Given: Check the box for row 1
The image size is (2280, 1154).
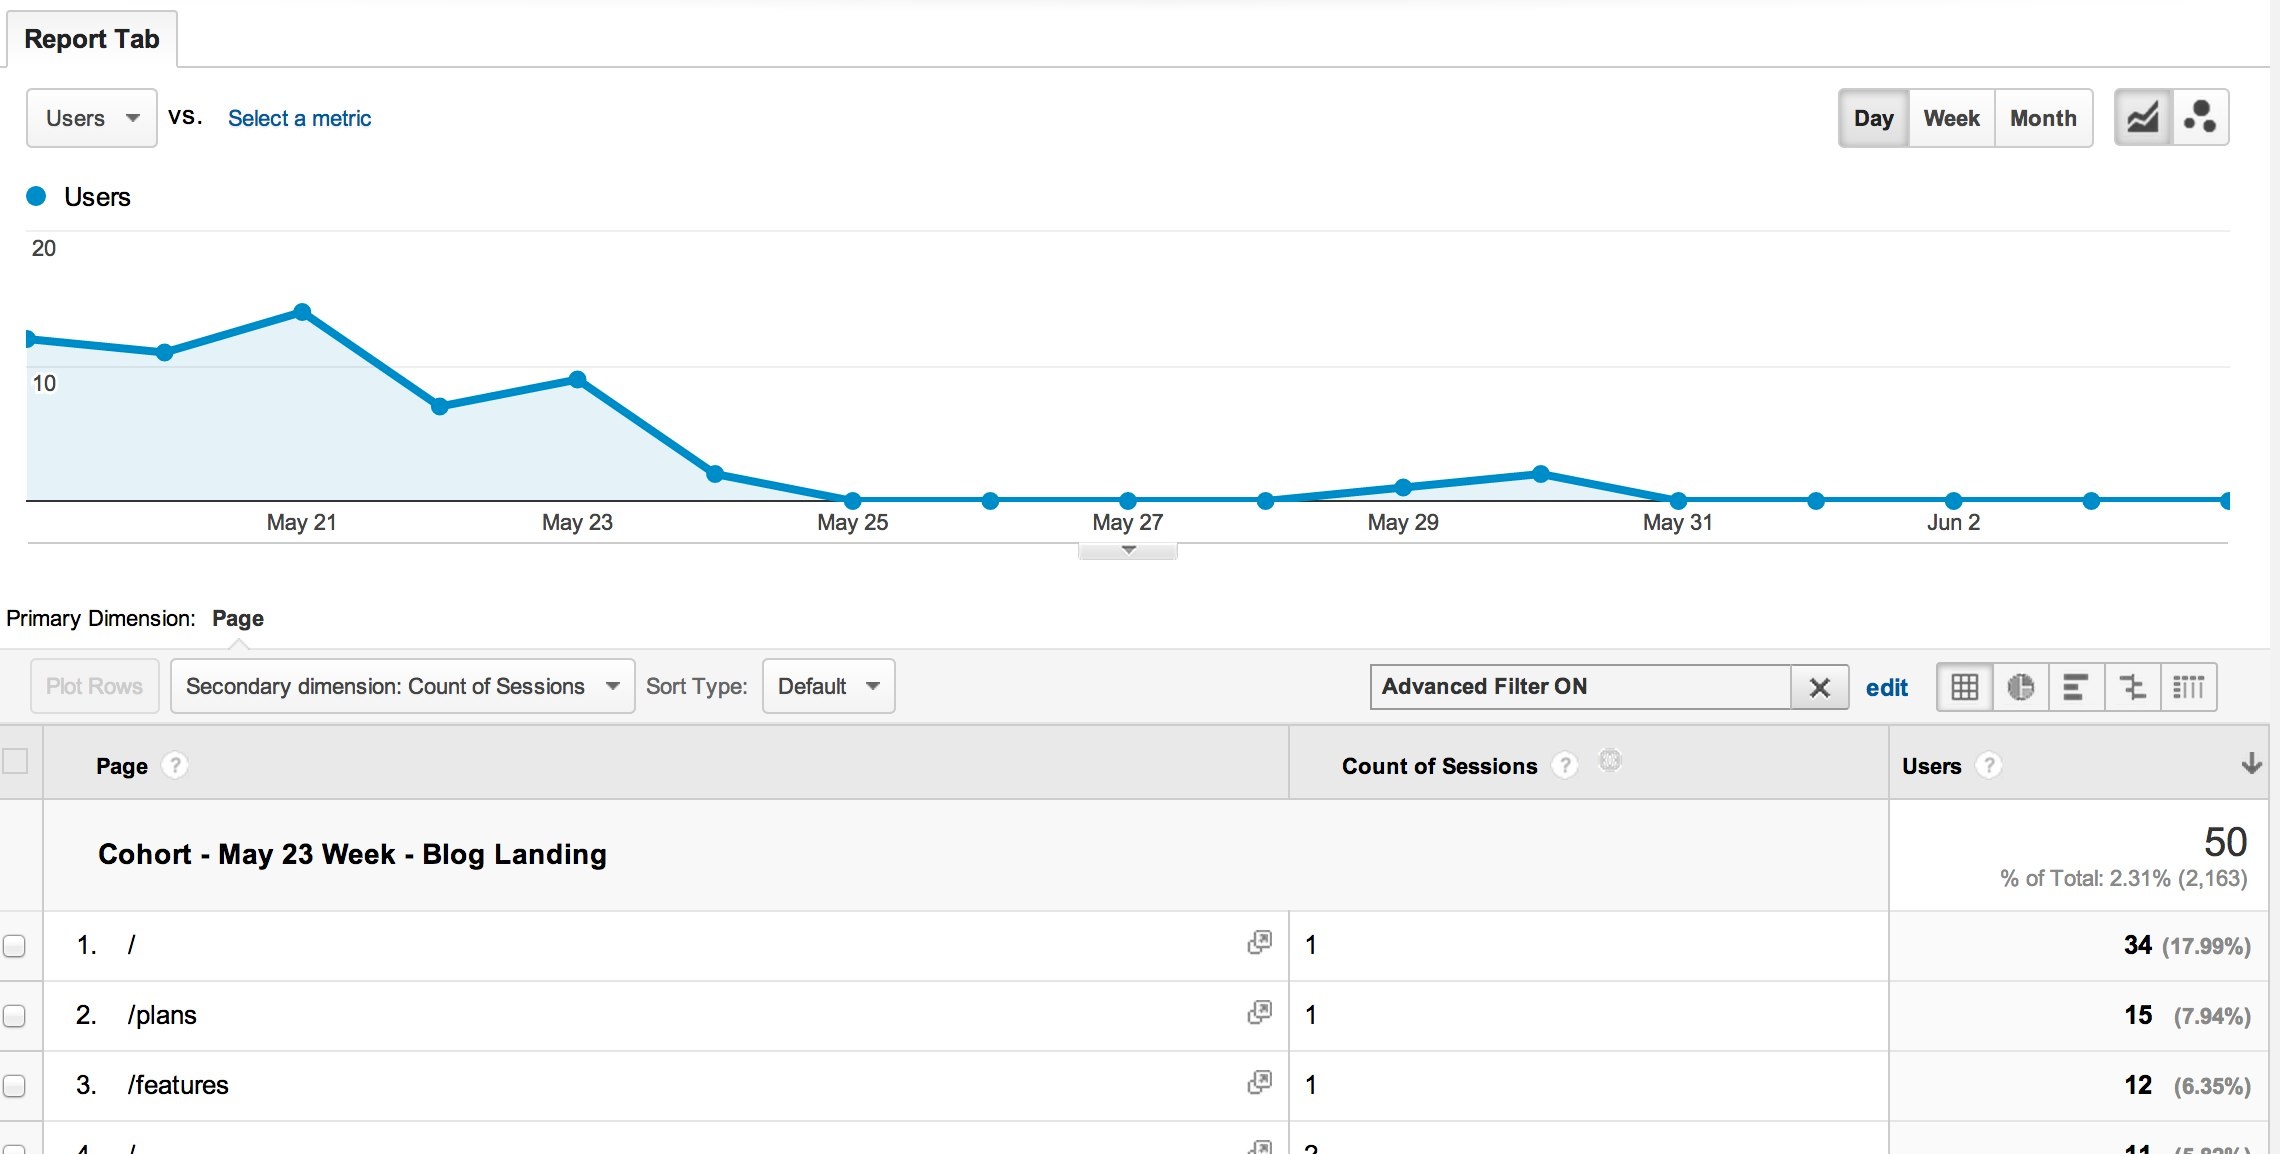Looking at the screenshot, I should click(14, 945).
